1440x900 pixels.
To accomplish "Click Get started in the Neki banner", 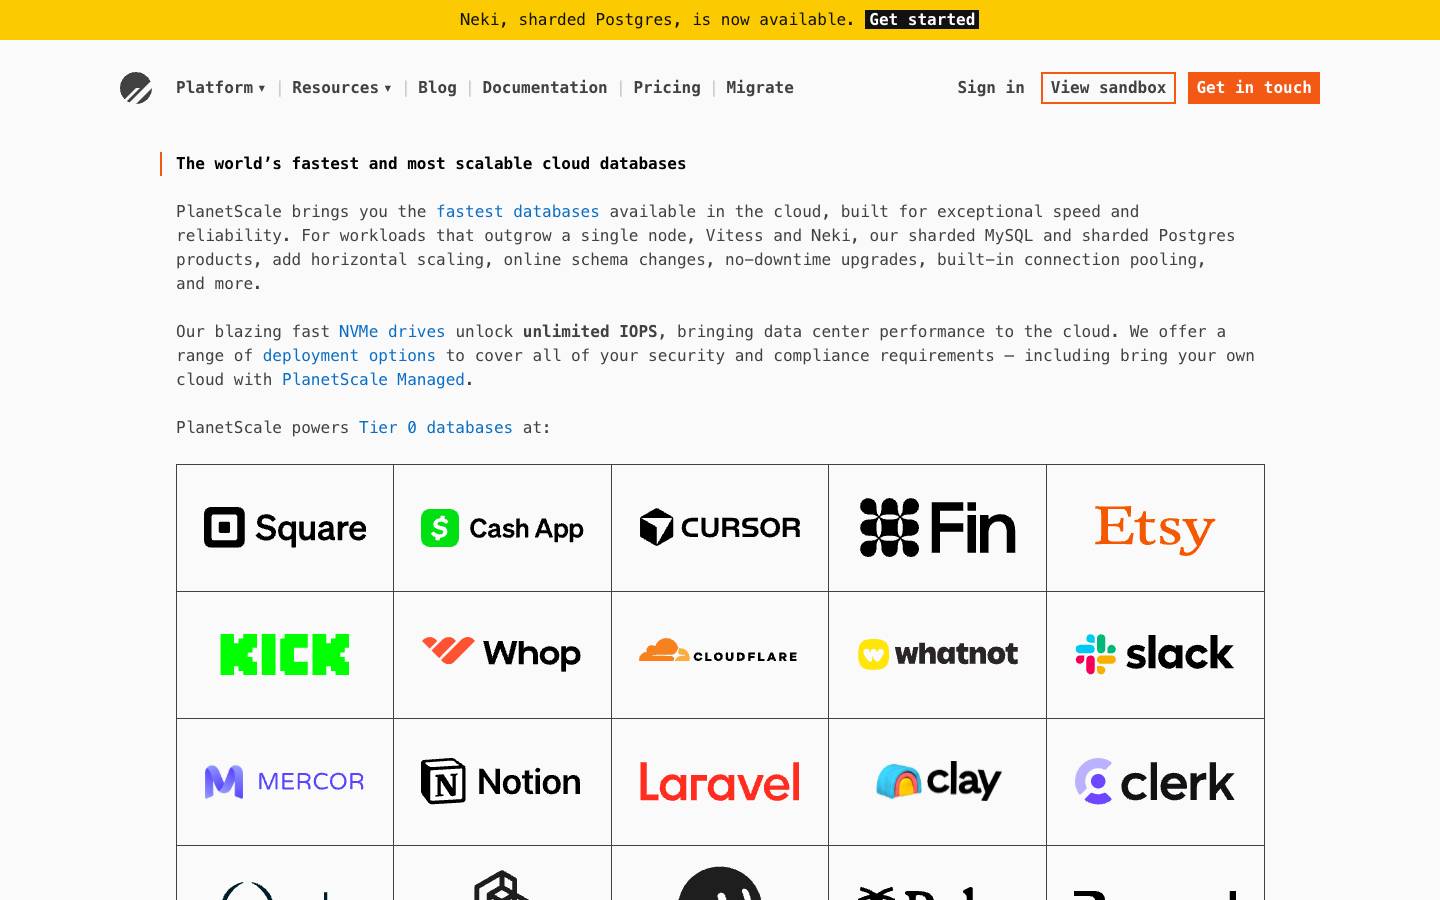I will [x=922, y=20].
